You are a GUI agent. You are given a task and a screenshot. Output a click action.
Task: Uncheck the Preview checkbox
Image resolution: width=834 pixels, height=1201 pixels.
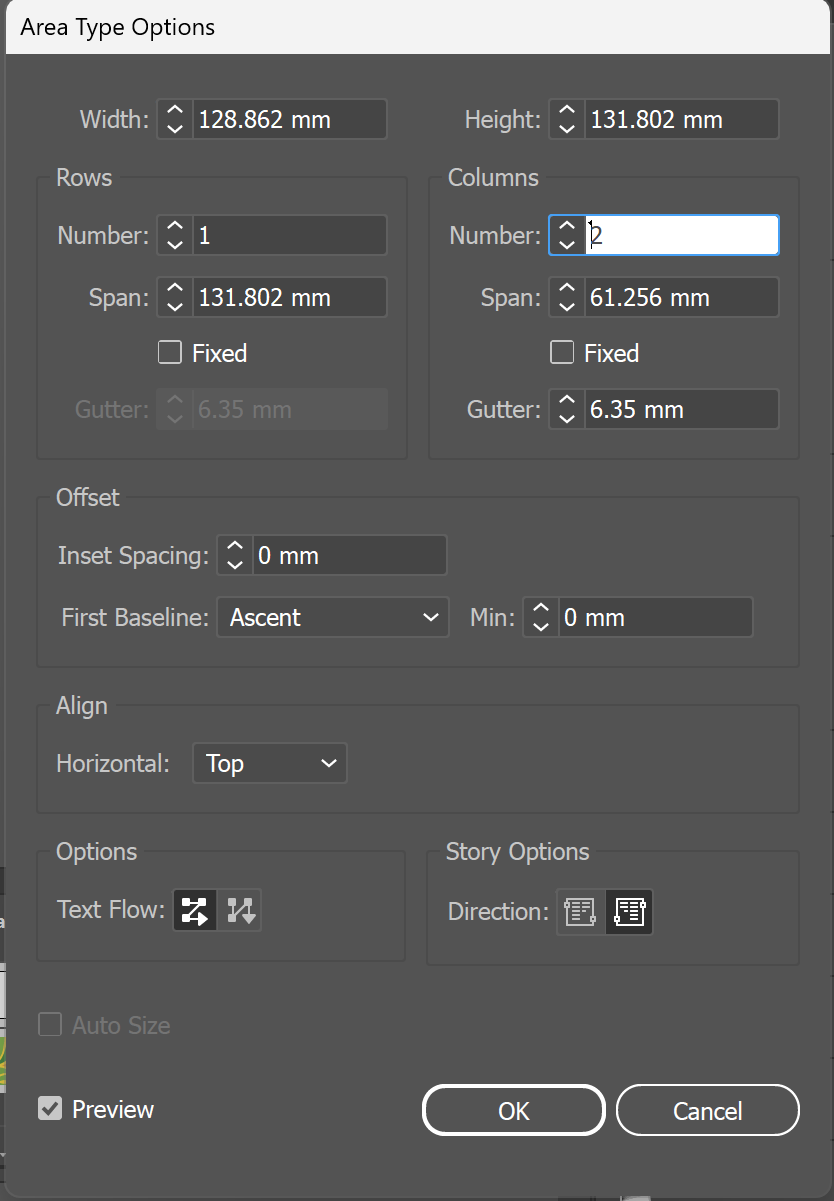coord(50,1109)
